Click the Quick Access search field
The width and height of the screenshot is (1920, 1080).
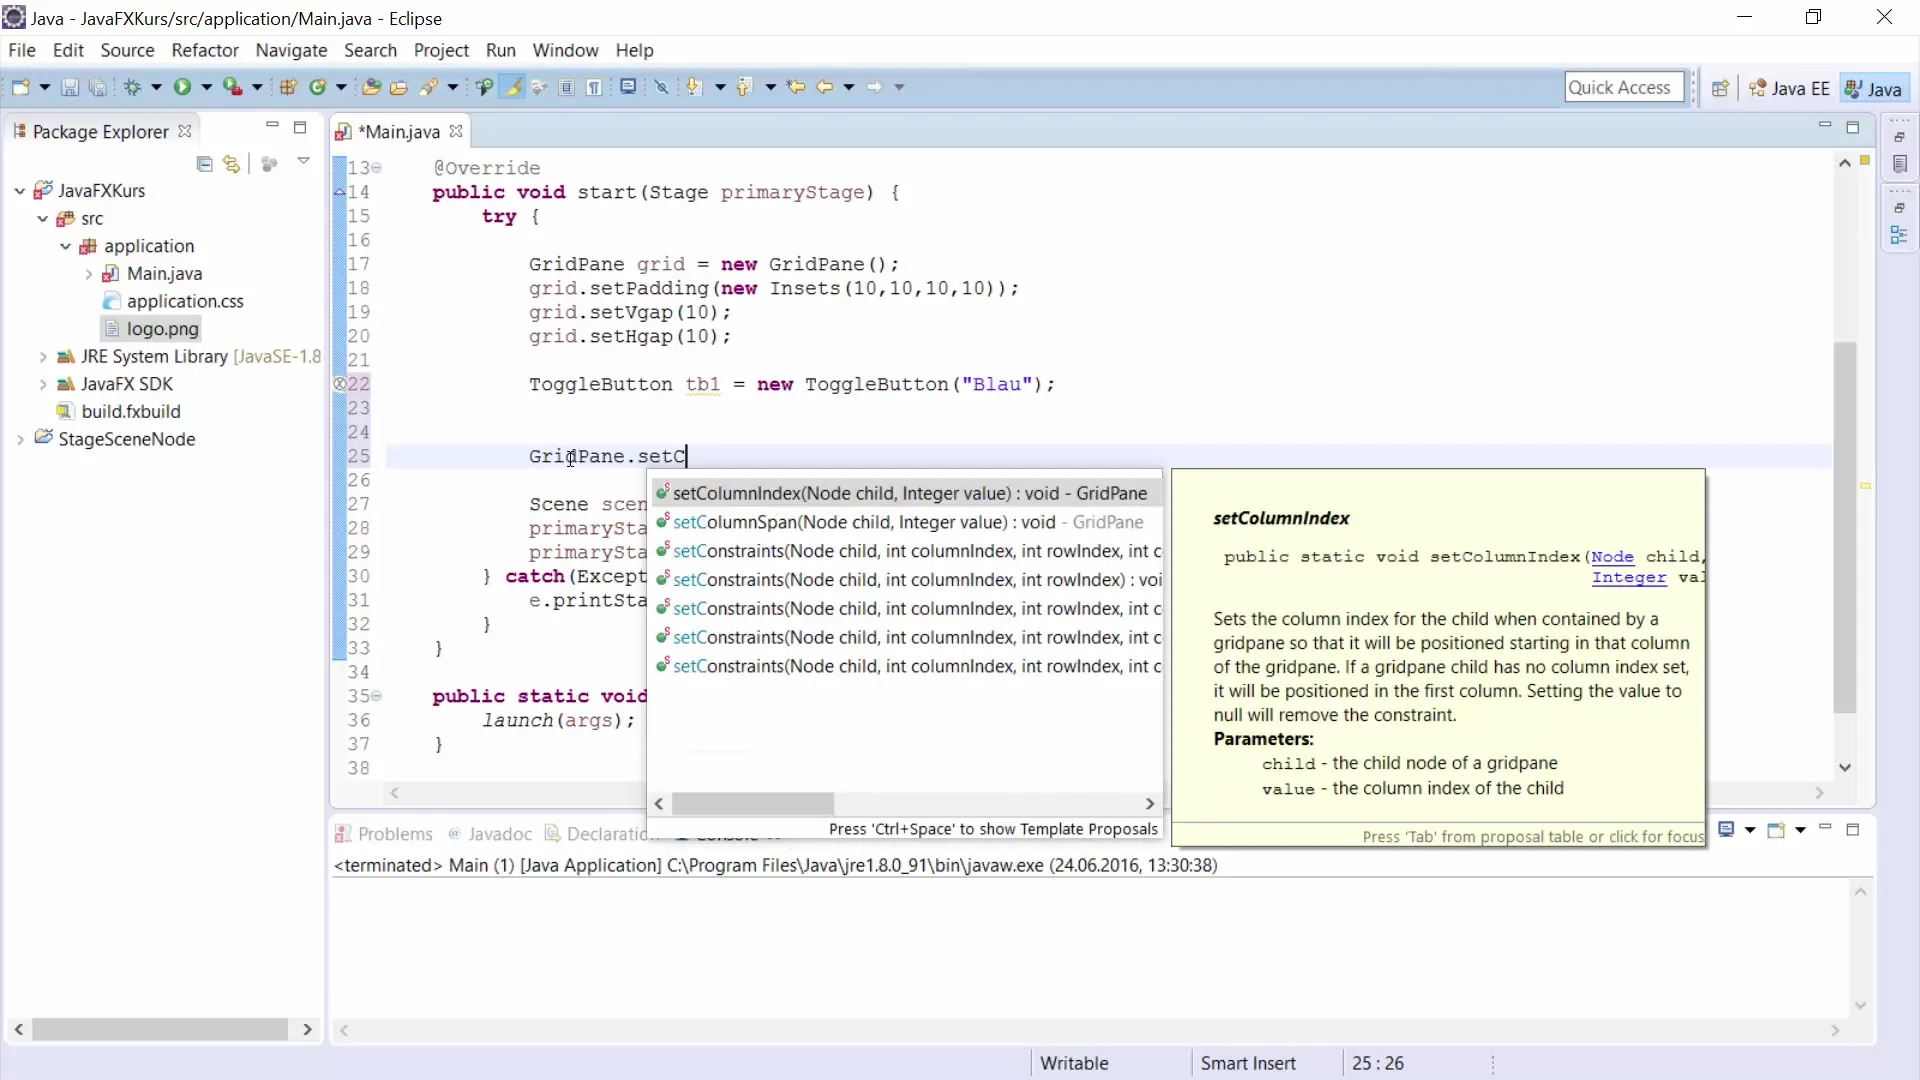1624,87
